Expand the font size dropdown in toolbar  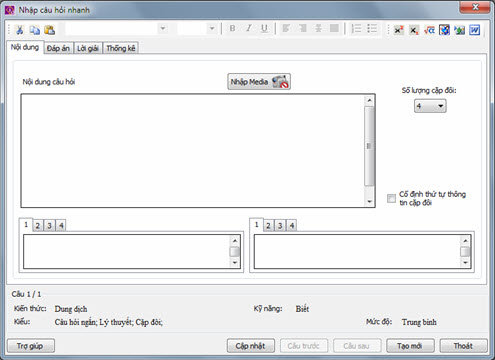(x=212, y=29)
